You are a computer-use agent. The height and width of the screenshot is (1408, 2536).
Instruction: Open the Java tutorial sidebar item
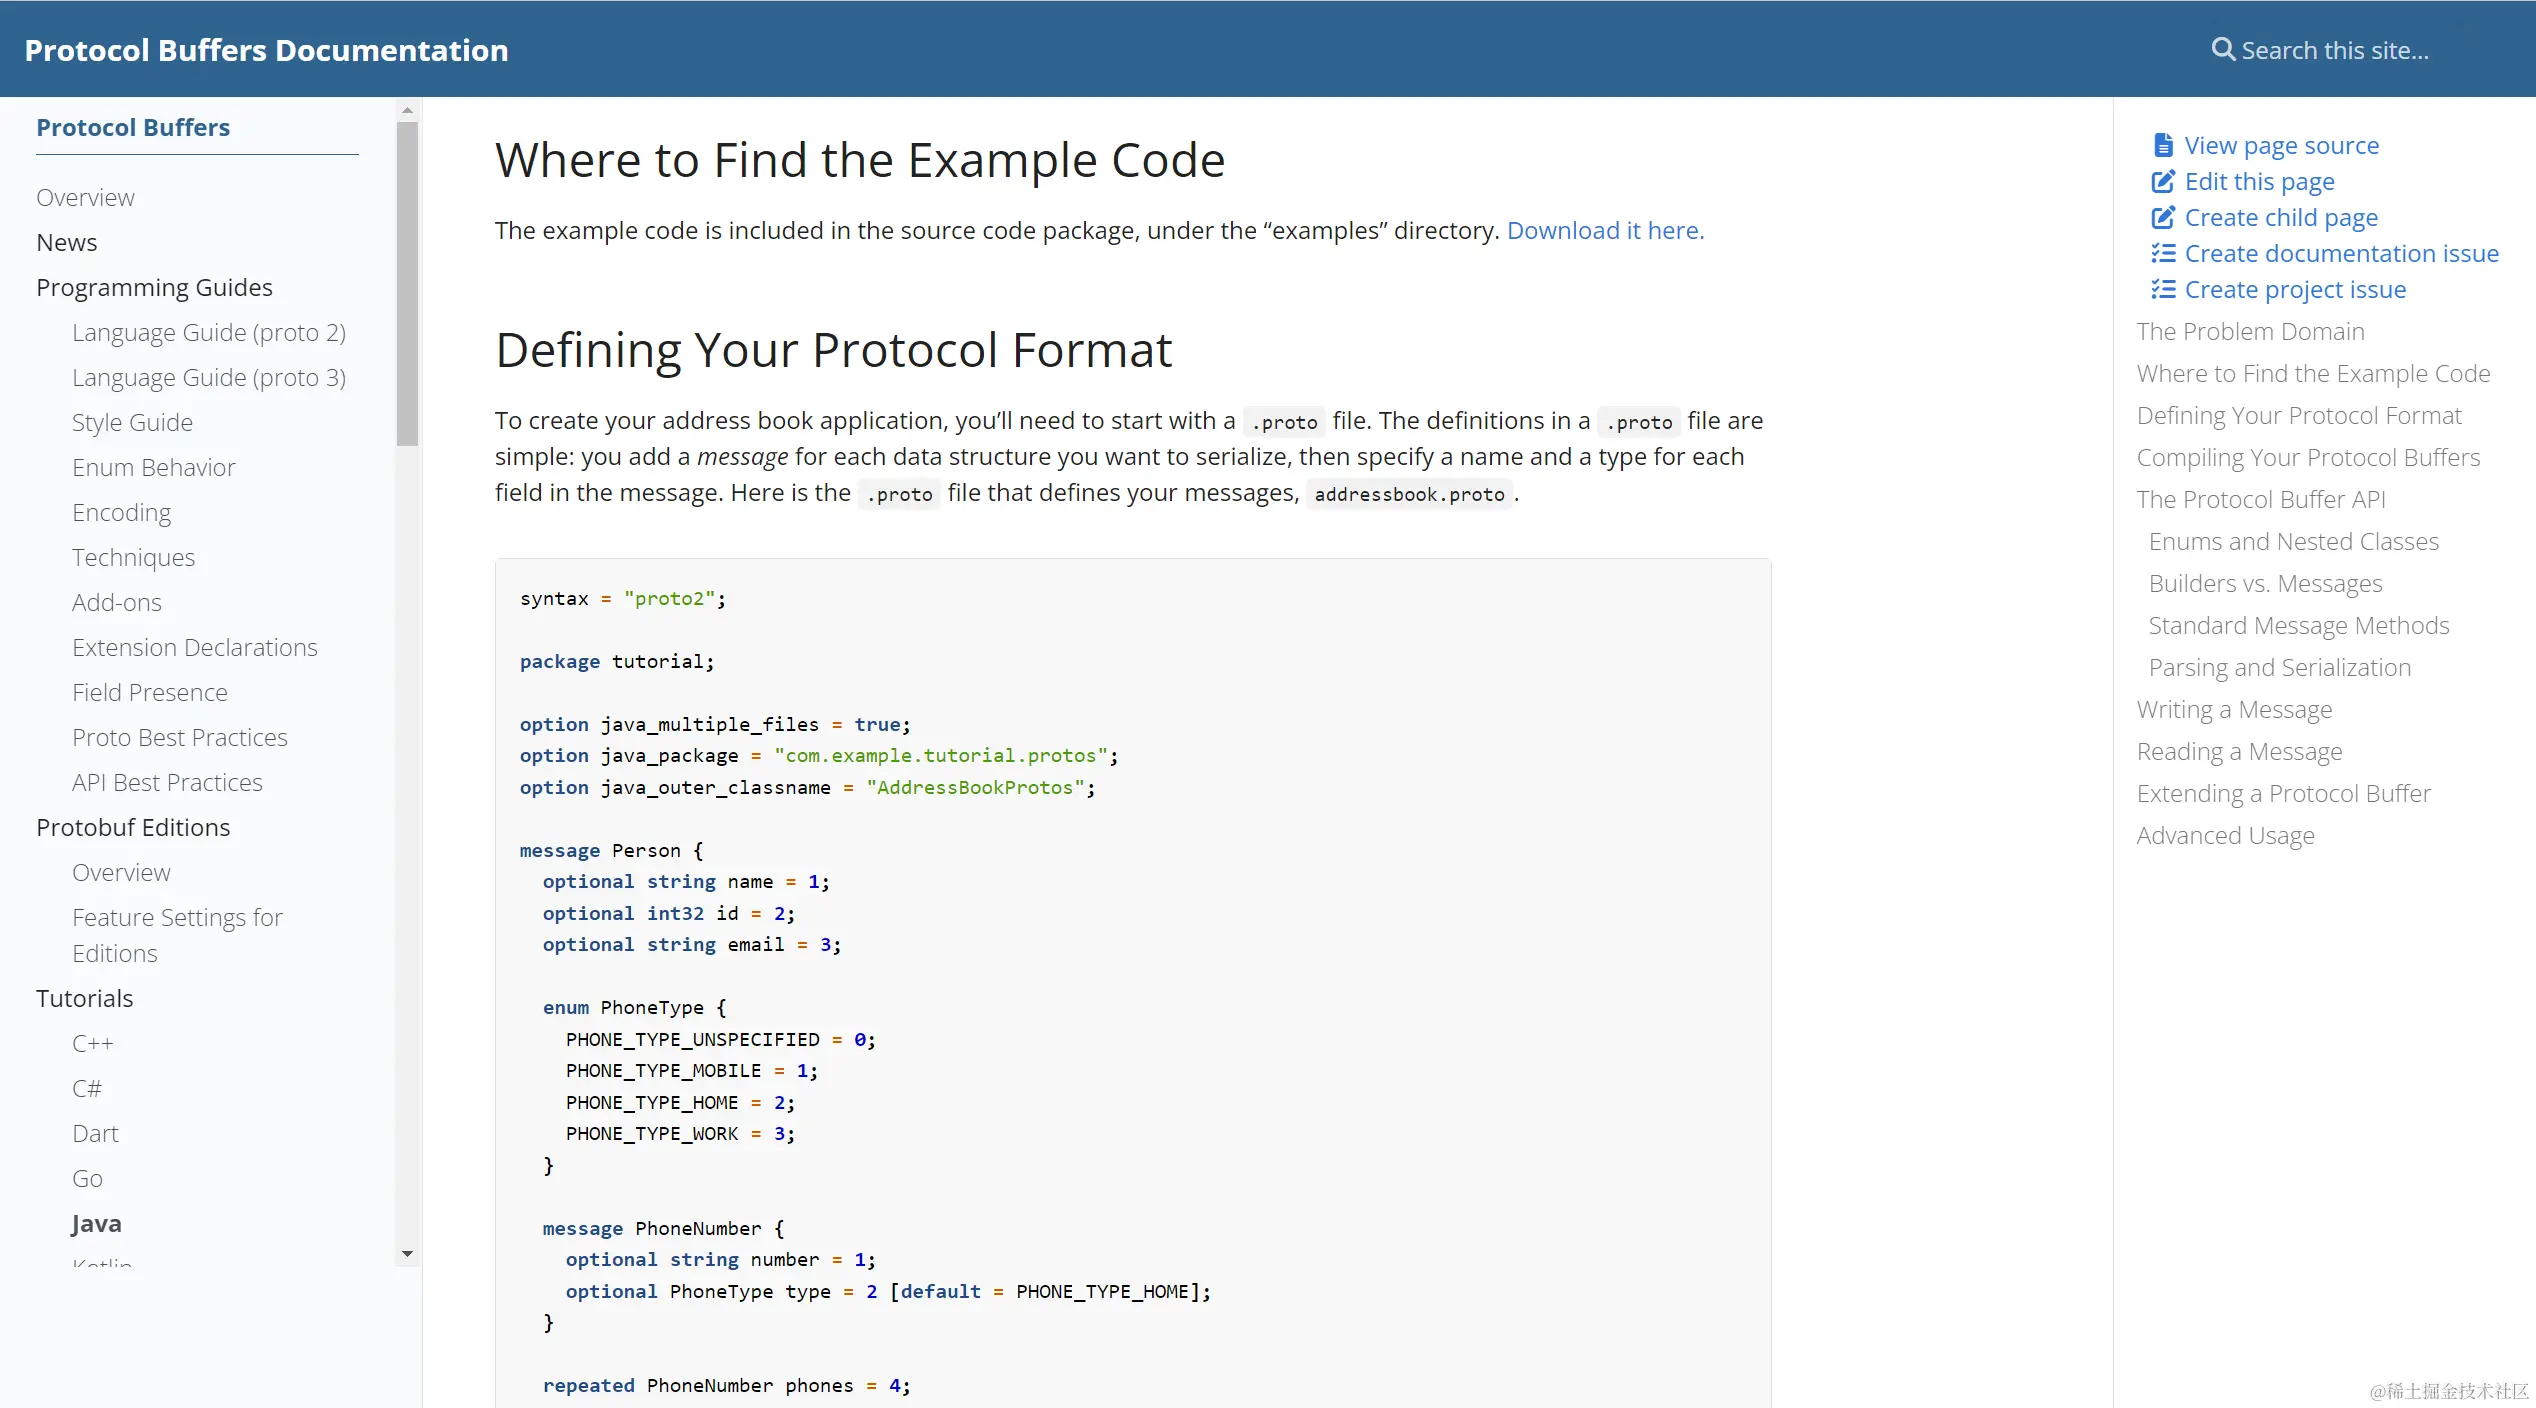pos(96,1224)
